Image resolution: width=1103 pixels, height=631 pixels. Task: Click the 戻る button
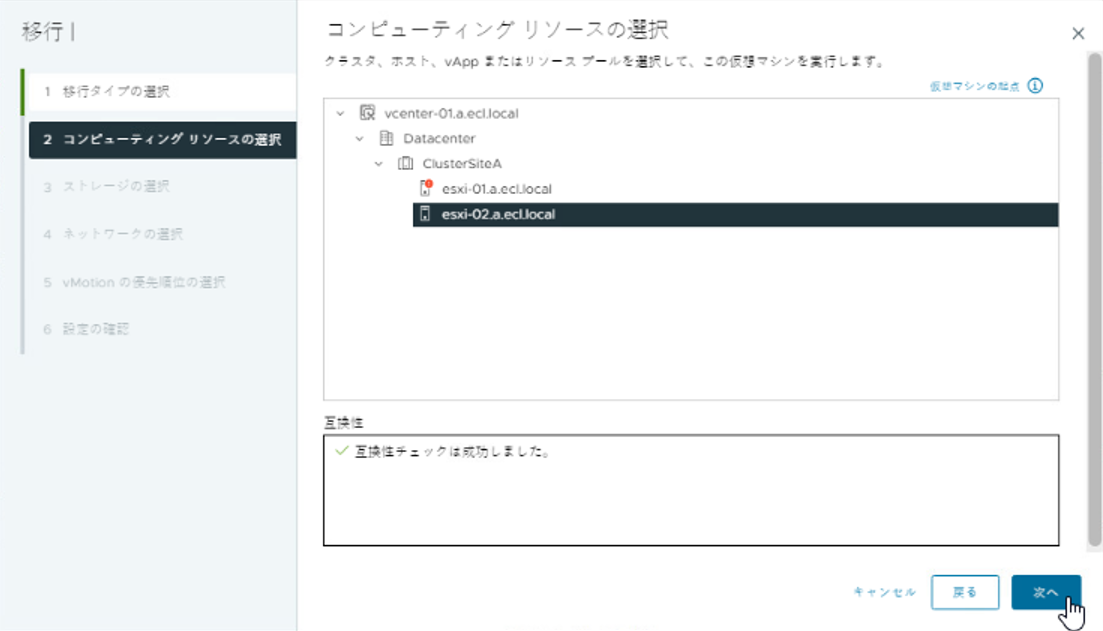click(965, 592)
